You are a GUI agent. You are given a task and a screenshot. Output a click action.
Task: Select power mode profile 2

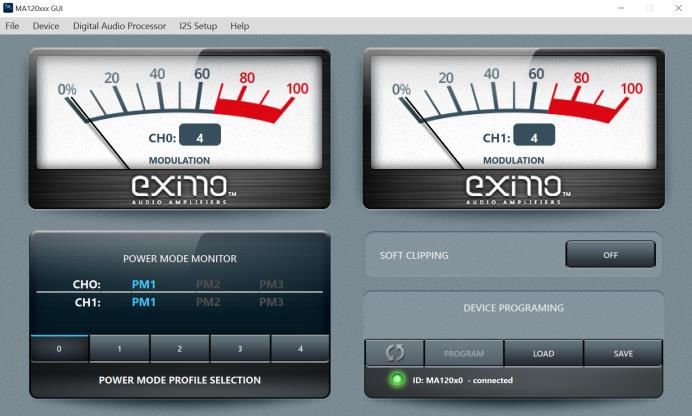point(180,348)
